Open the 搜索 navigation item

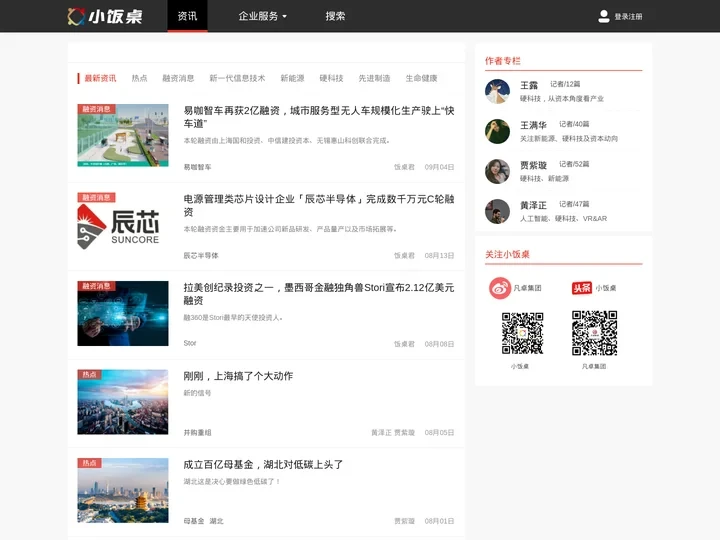[335, 16]
